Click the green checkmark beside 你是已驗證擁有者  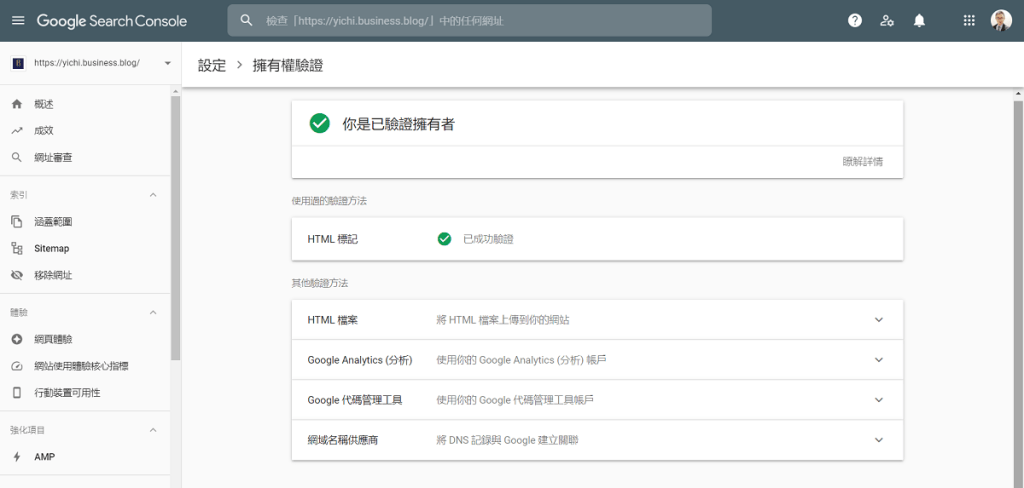point(319,123)
